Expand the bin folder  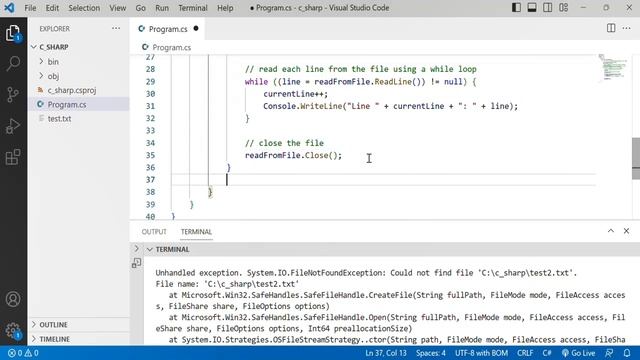[x=79, y=62]
